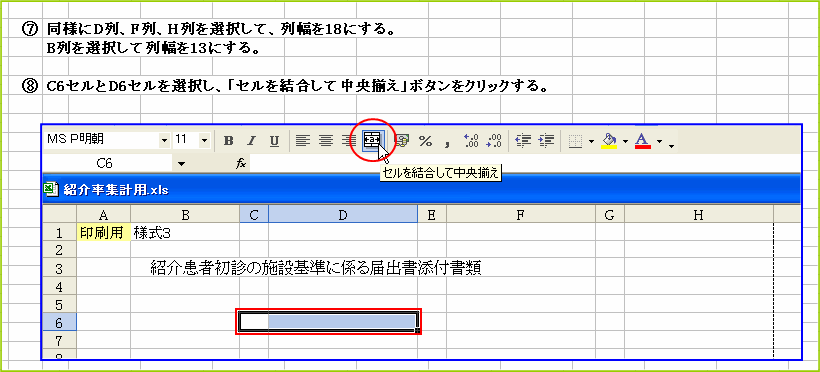Select row 6 header
820x372 pixels.
(59, 323)
